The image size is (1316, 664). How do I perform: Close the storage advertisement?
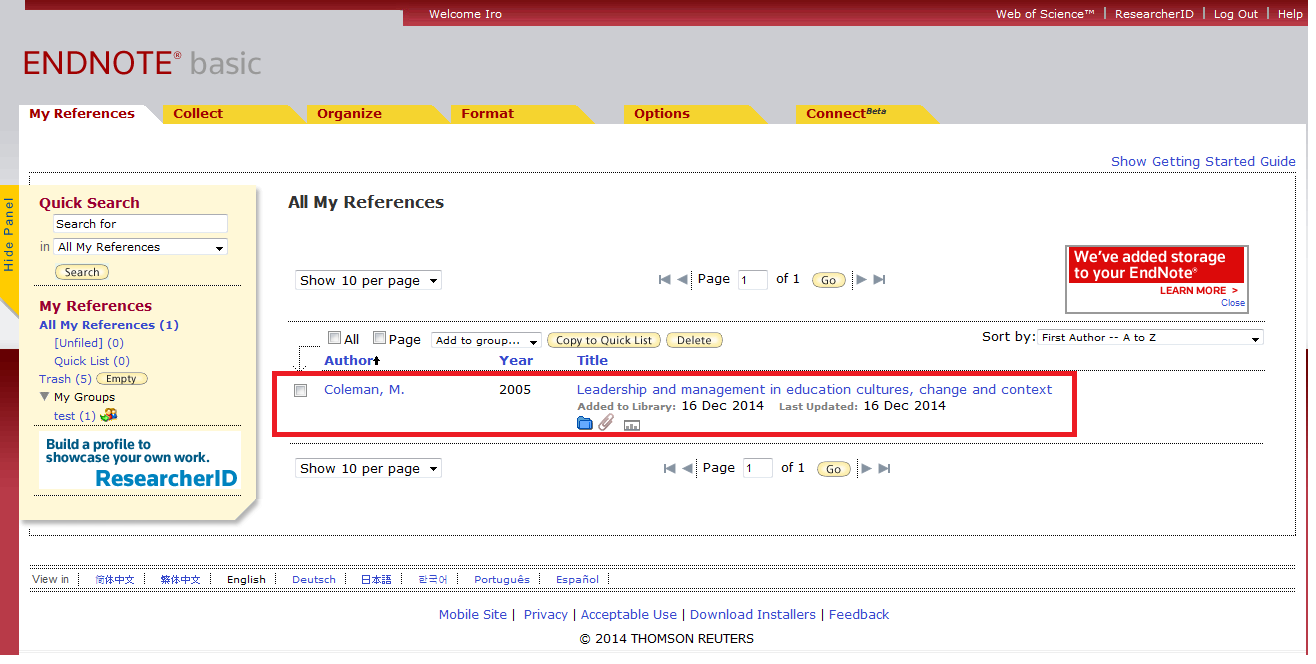click(1233, 303)
